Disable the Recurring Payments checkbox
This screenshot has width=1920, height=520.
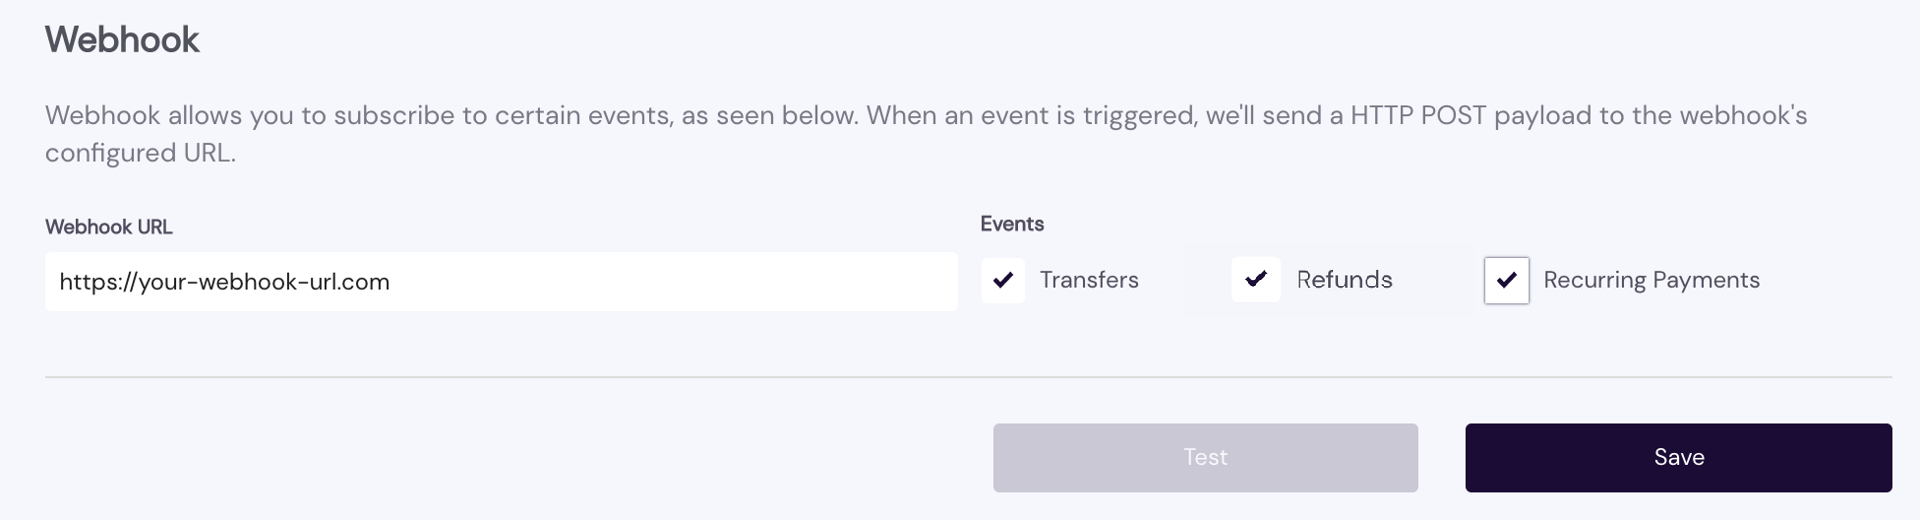1506,280
